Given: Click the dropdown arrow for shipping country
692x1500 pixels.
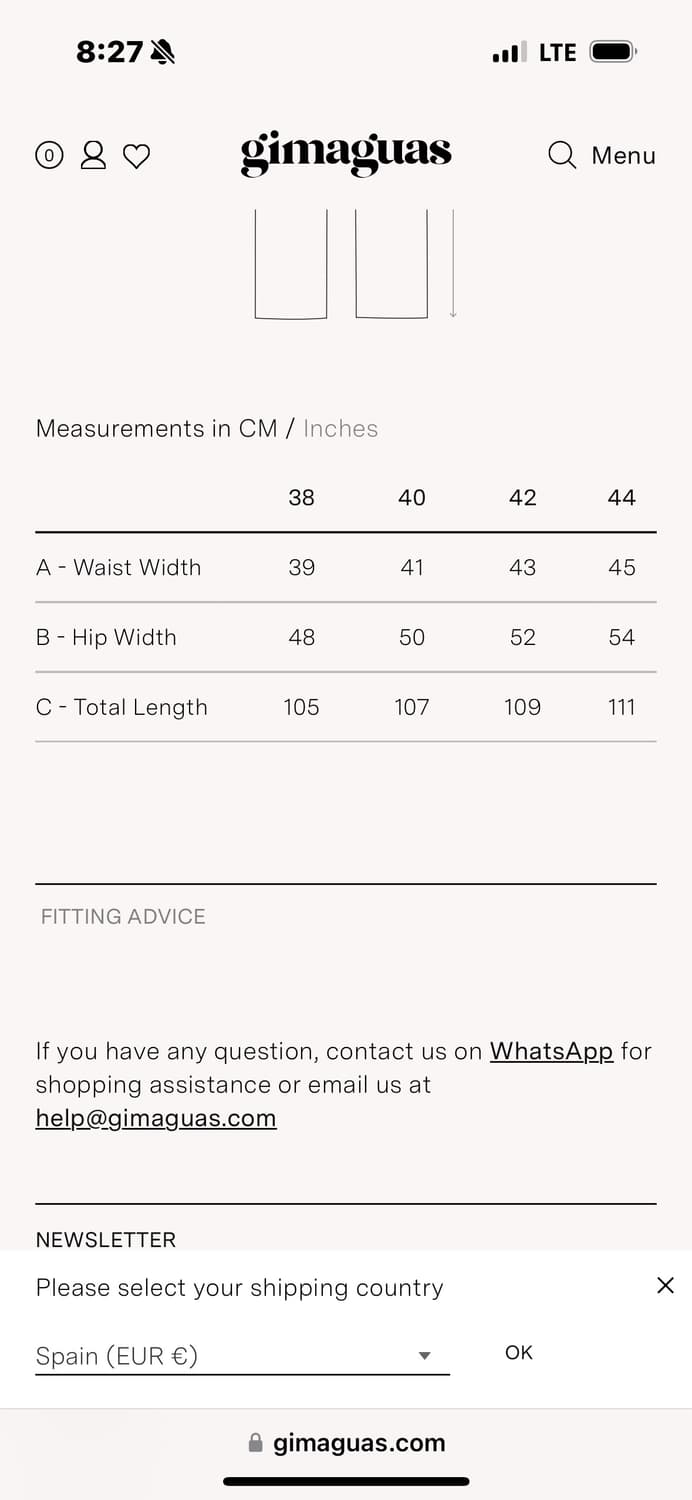Looking at the screenshot, I should 424,1356.
